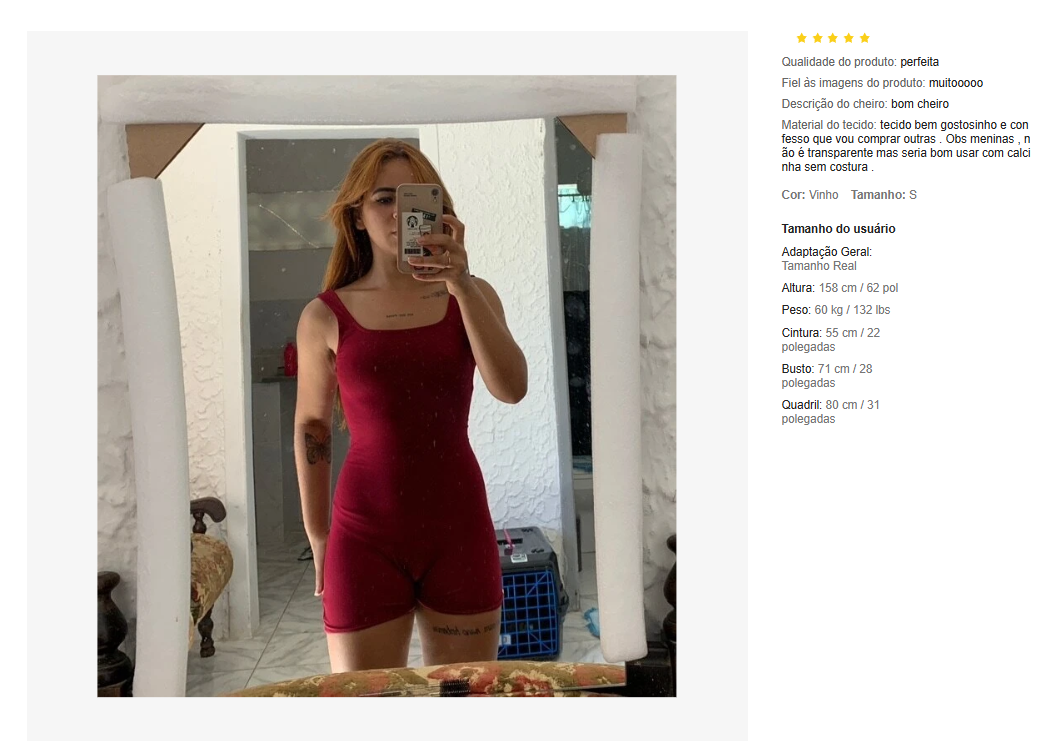Image resolution: width=1061 pixels, height=754 pixels.
Task: Click the 'Fiel às imagens do produto' line
Action: 882,83
